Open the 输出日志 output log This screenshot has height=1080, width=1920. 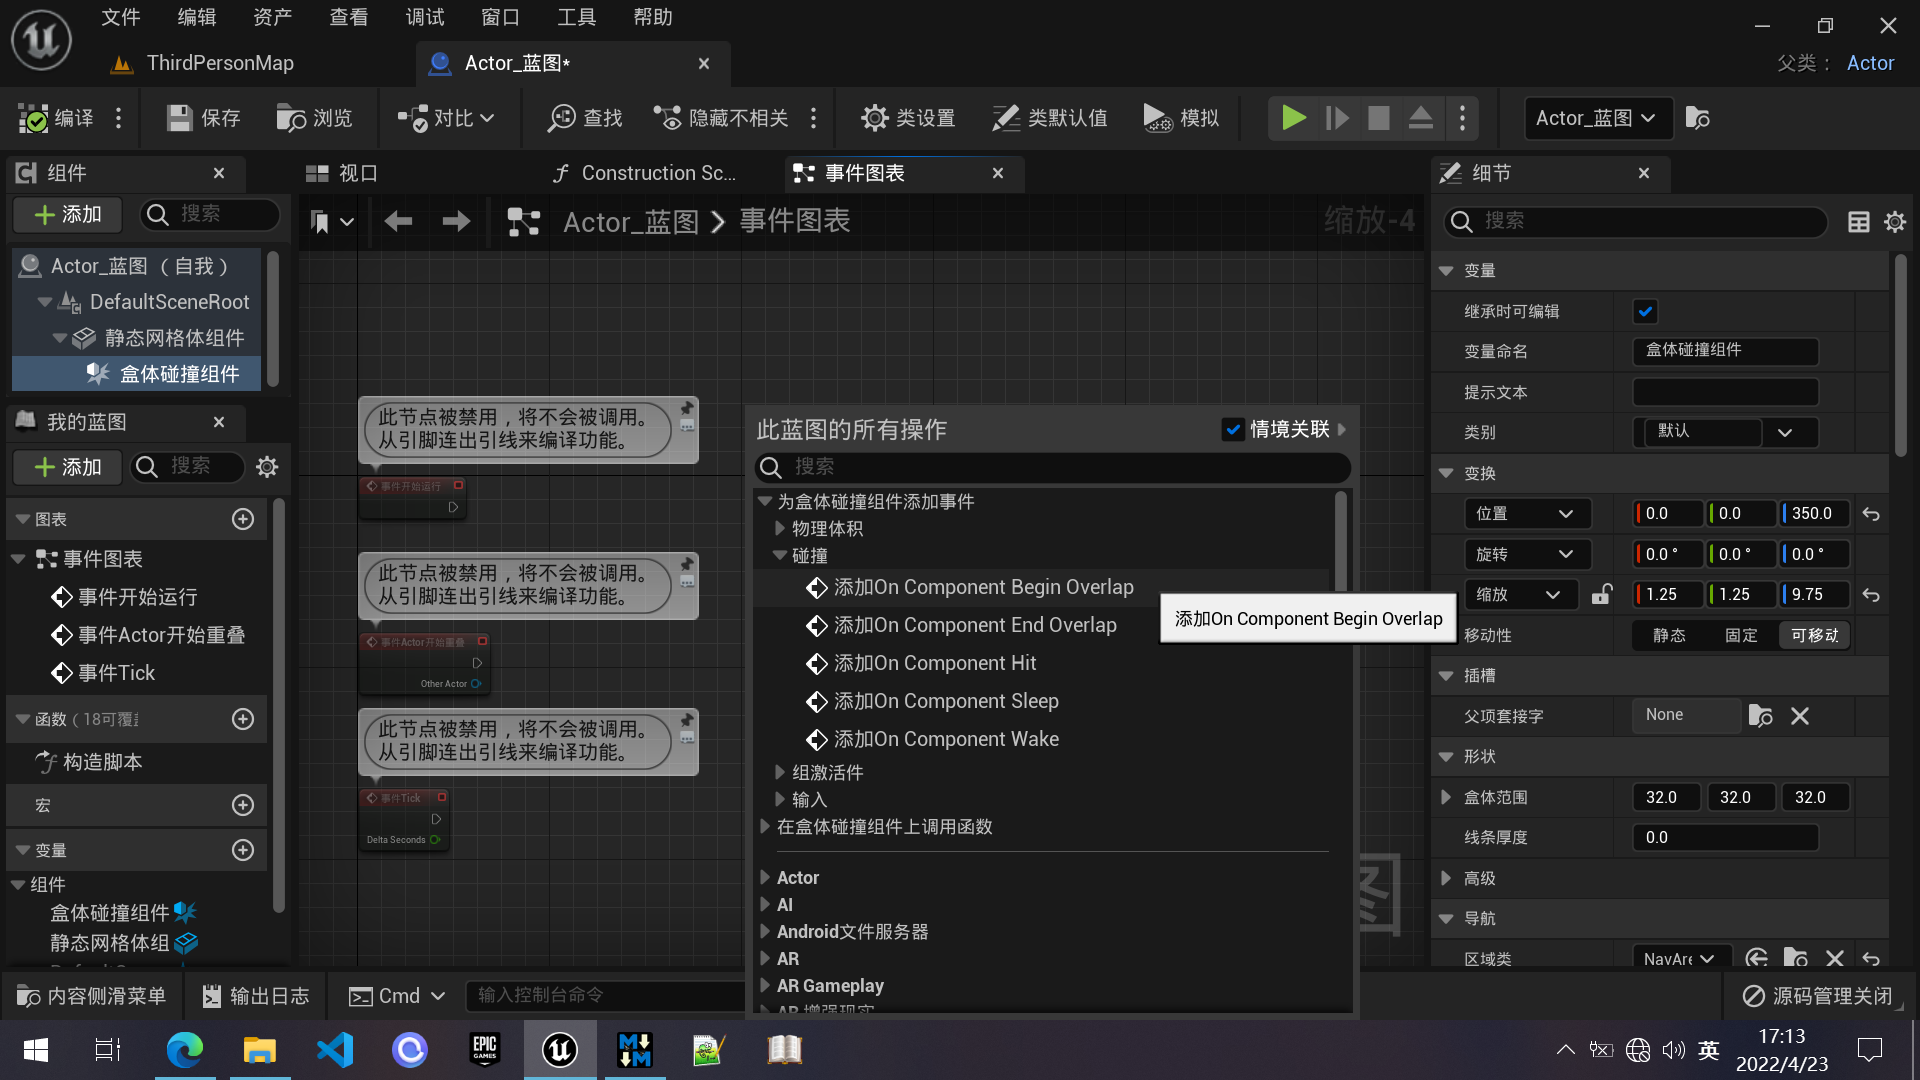pos(256,995)
